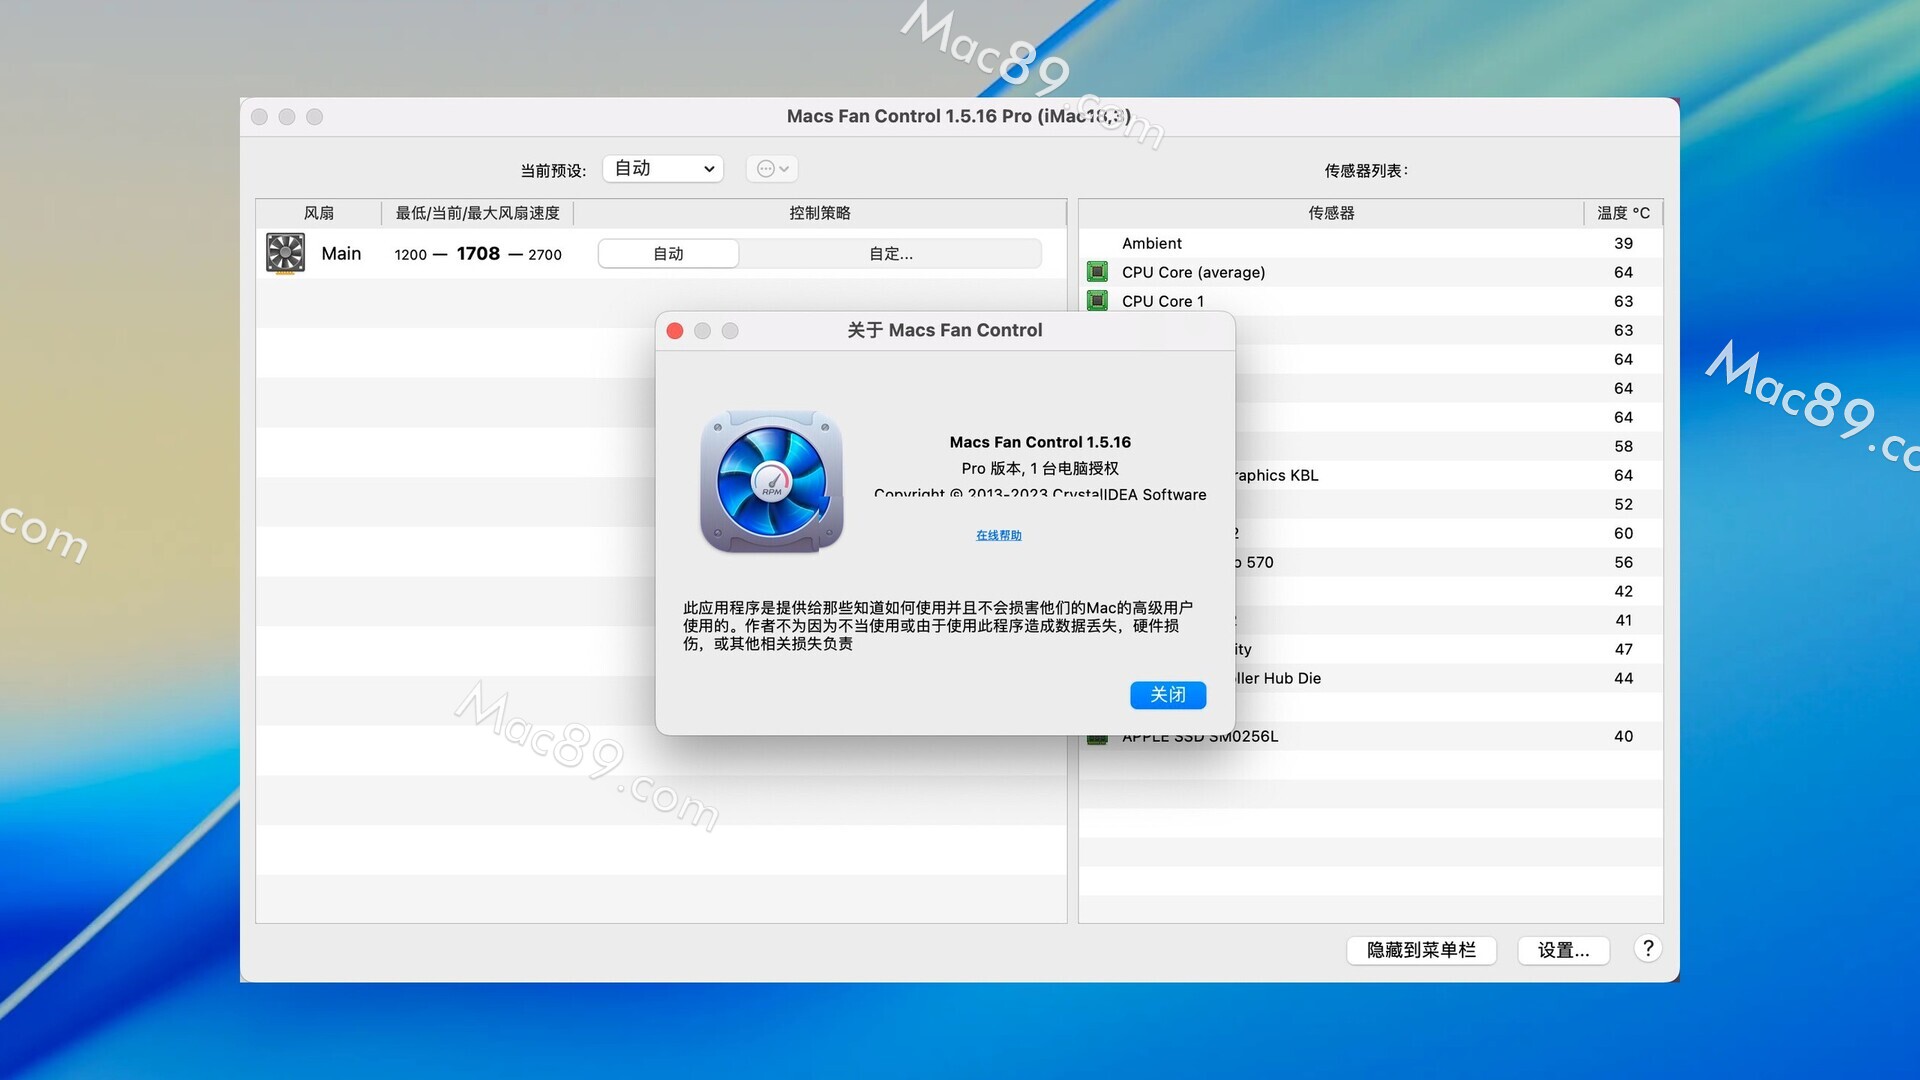Image resolution: width=1920 pixels, height=1080 pixels.
Task: Switch Main fan control to 自动
Action: [668, 254]
